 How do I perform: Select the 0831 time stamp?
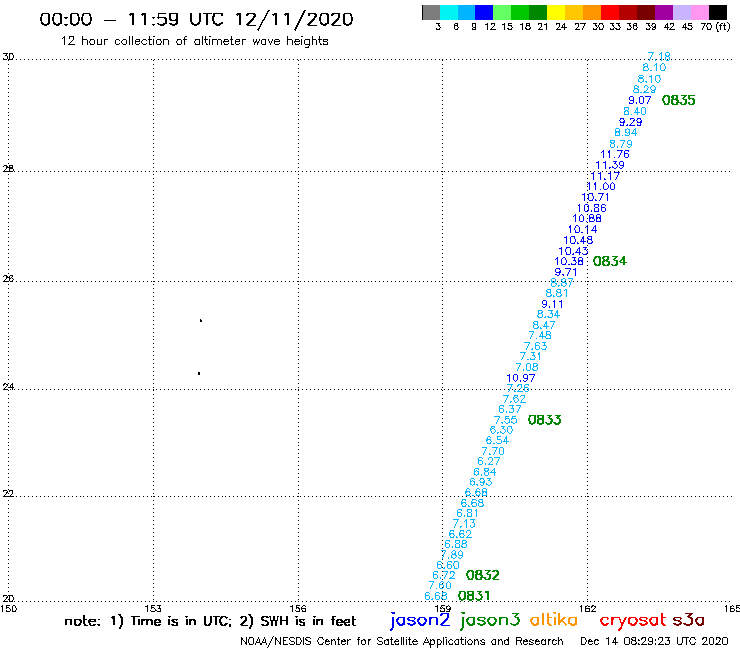click(x=474, y=596)
